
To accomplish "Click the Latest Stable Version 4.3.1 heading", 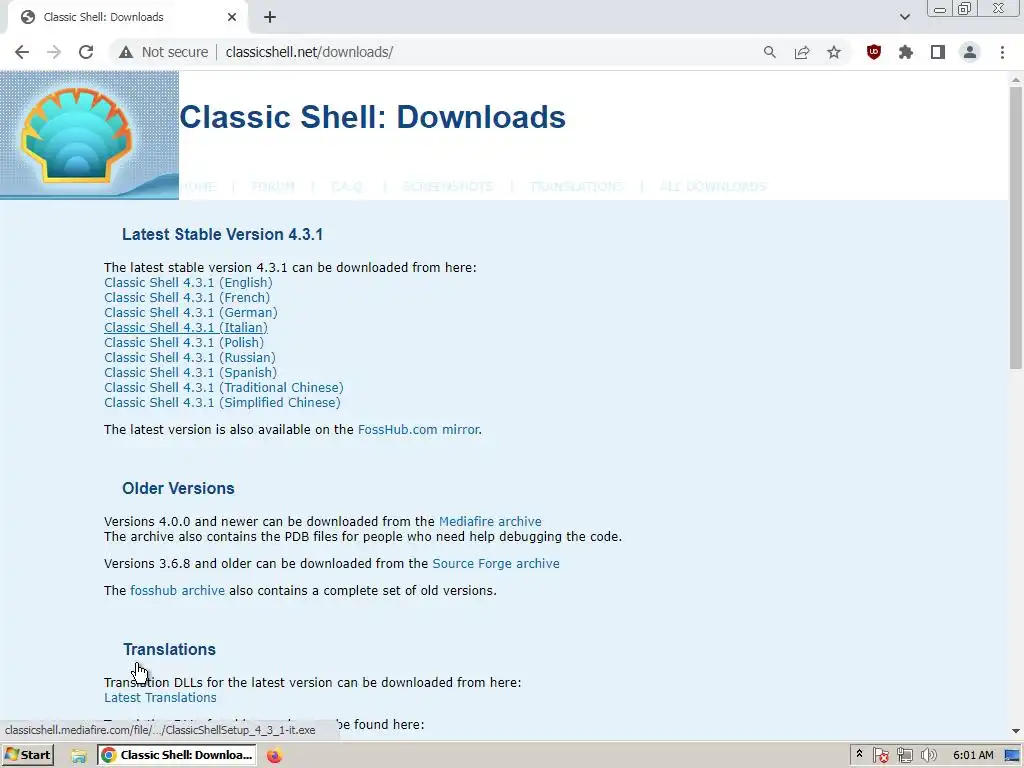I will pos(223,234).
